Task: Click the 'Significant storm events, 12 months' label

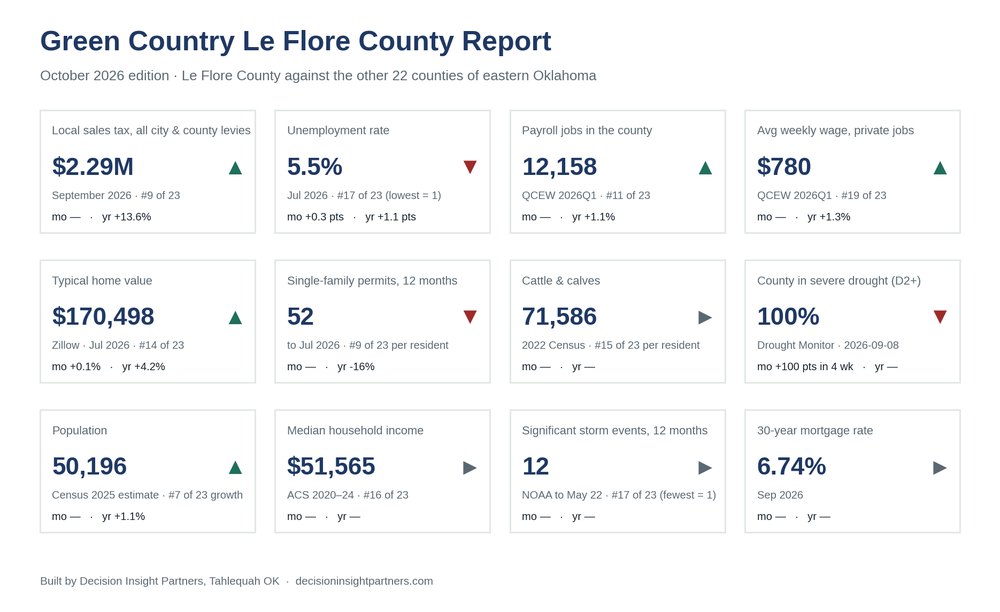Action: [615, 431]
